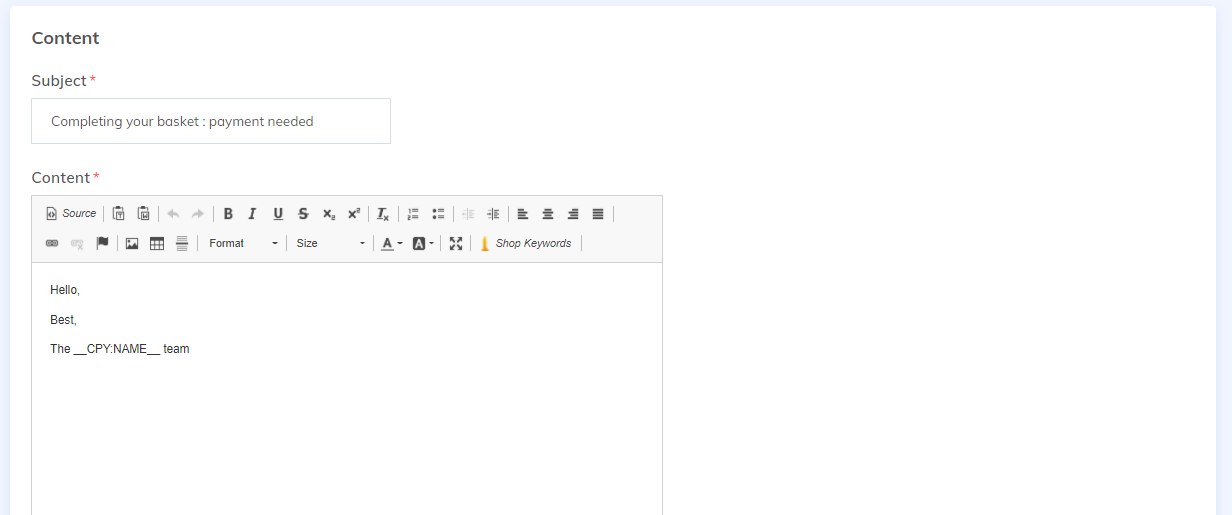Maximize the editor to fullscreen
The height and width of the screenshot is (515, 1232).
[x=456, y=244]
